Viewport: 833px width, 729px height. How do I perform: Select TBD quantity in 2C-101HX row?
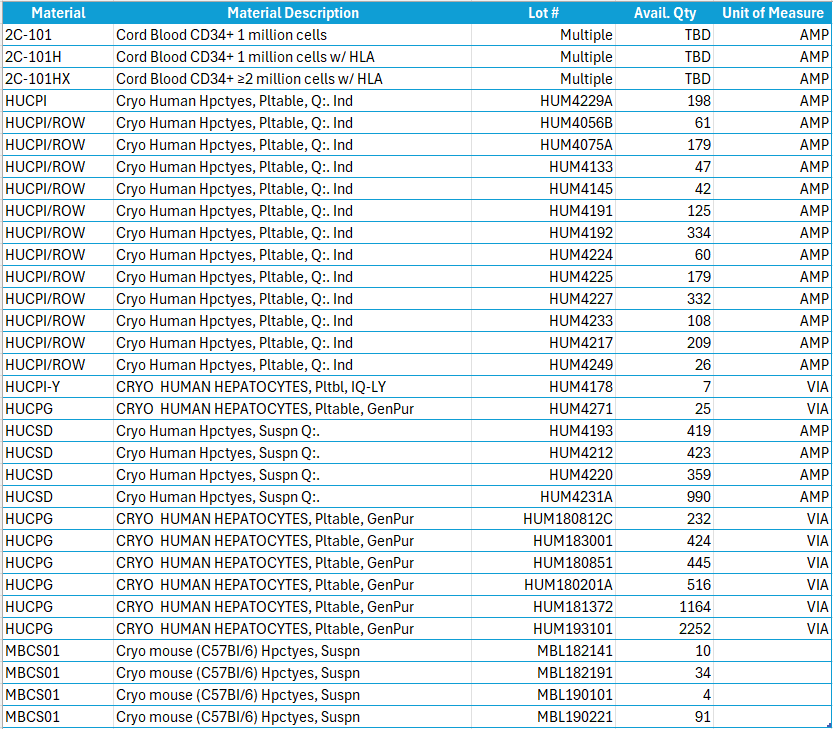click(x=664, y=79)
